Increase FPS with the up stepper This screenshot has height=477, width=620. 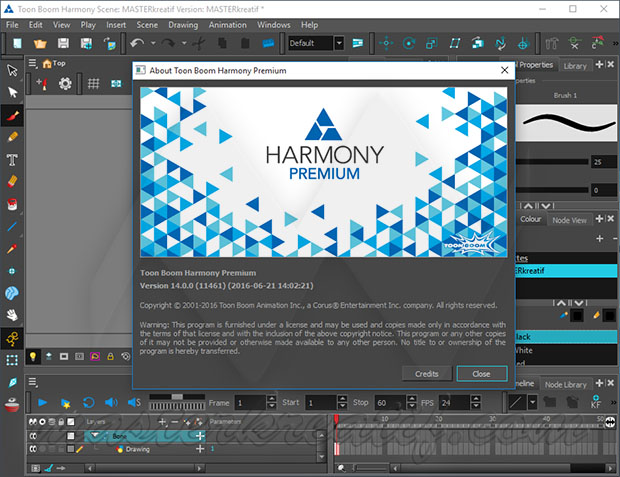[x=476, y=399]
